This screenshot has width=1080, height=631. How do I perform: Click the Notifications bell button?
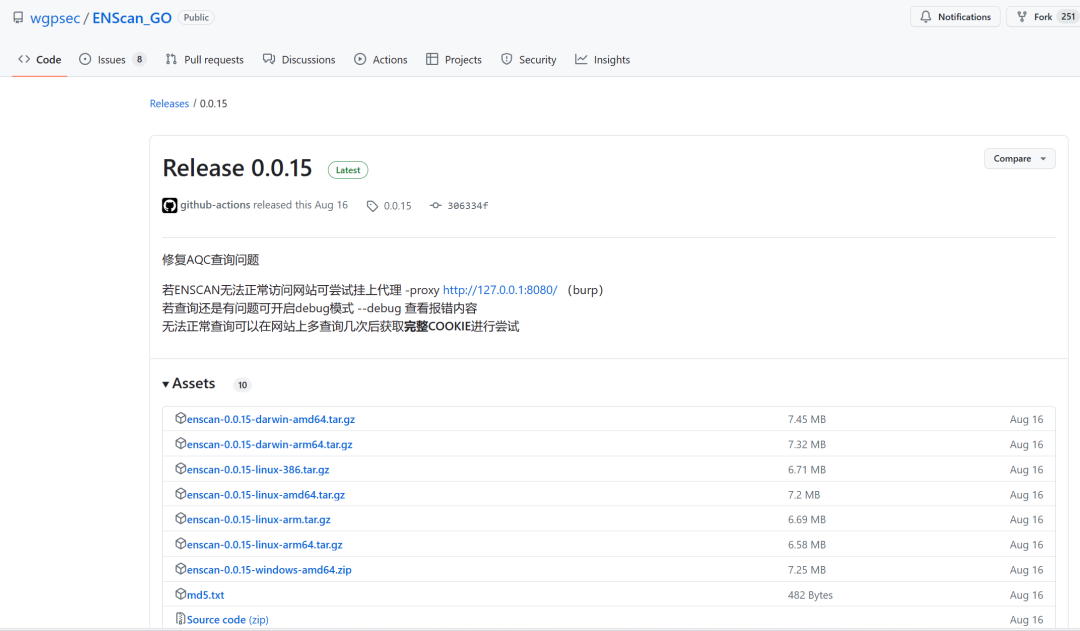[x=955, y=17]
